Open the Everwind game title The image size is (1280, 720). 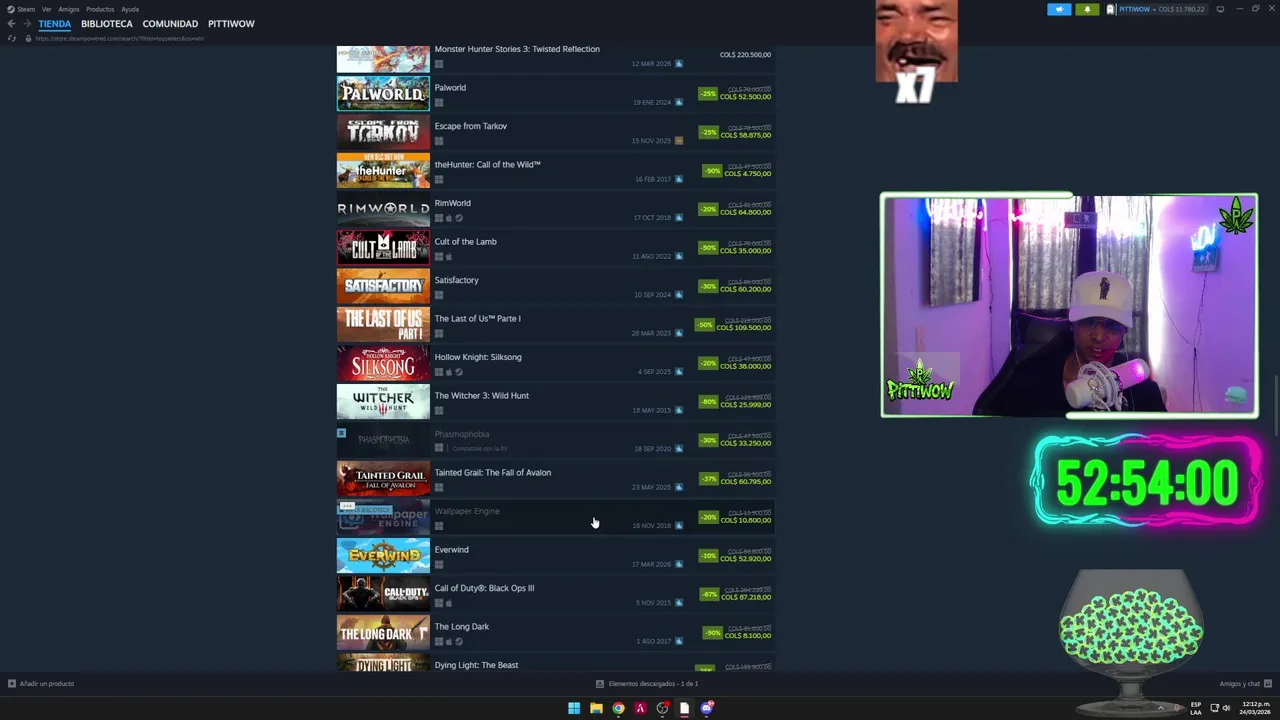coord(451,550)
